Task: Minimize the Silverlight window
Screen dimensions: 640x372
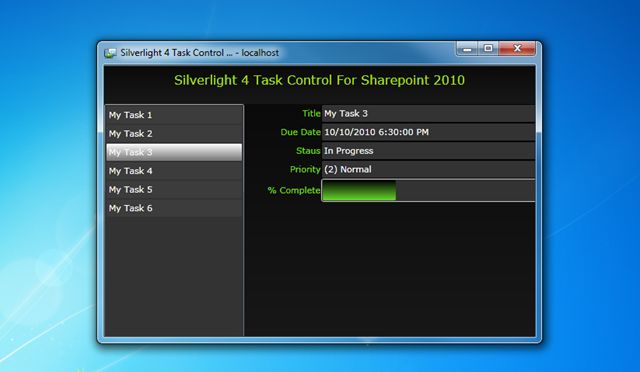Action: click(468, 49)
